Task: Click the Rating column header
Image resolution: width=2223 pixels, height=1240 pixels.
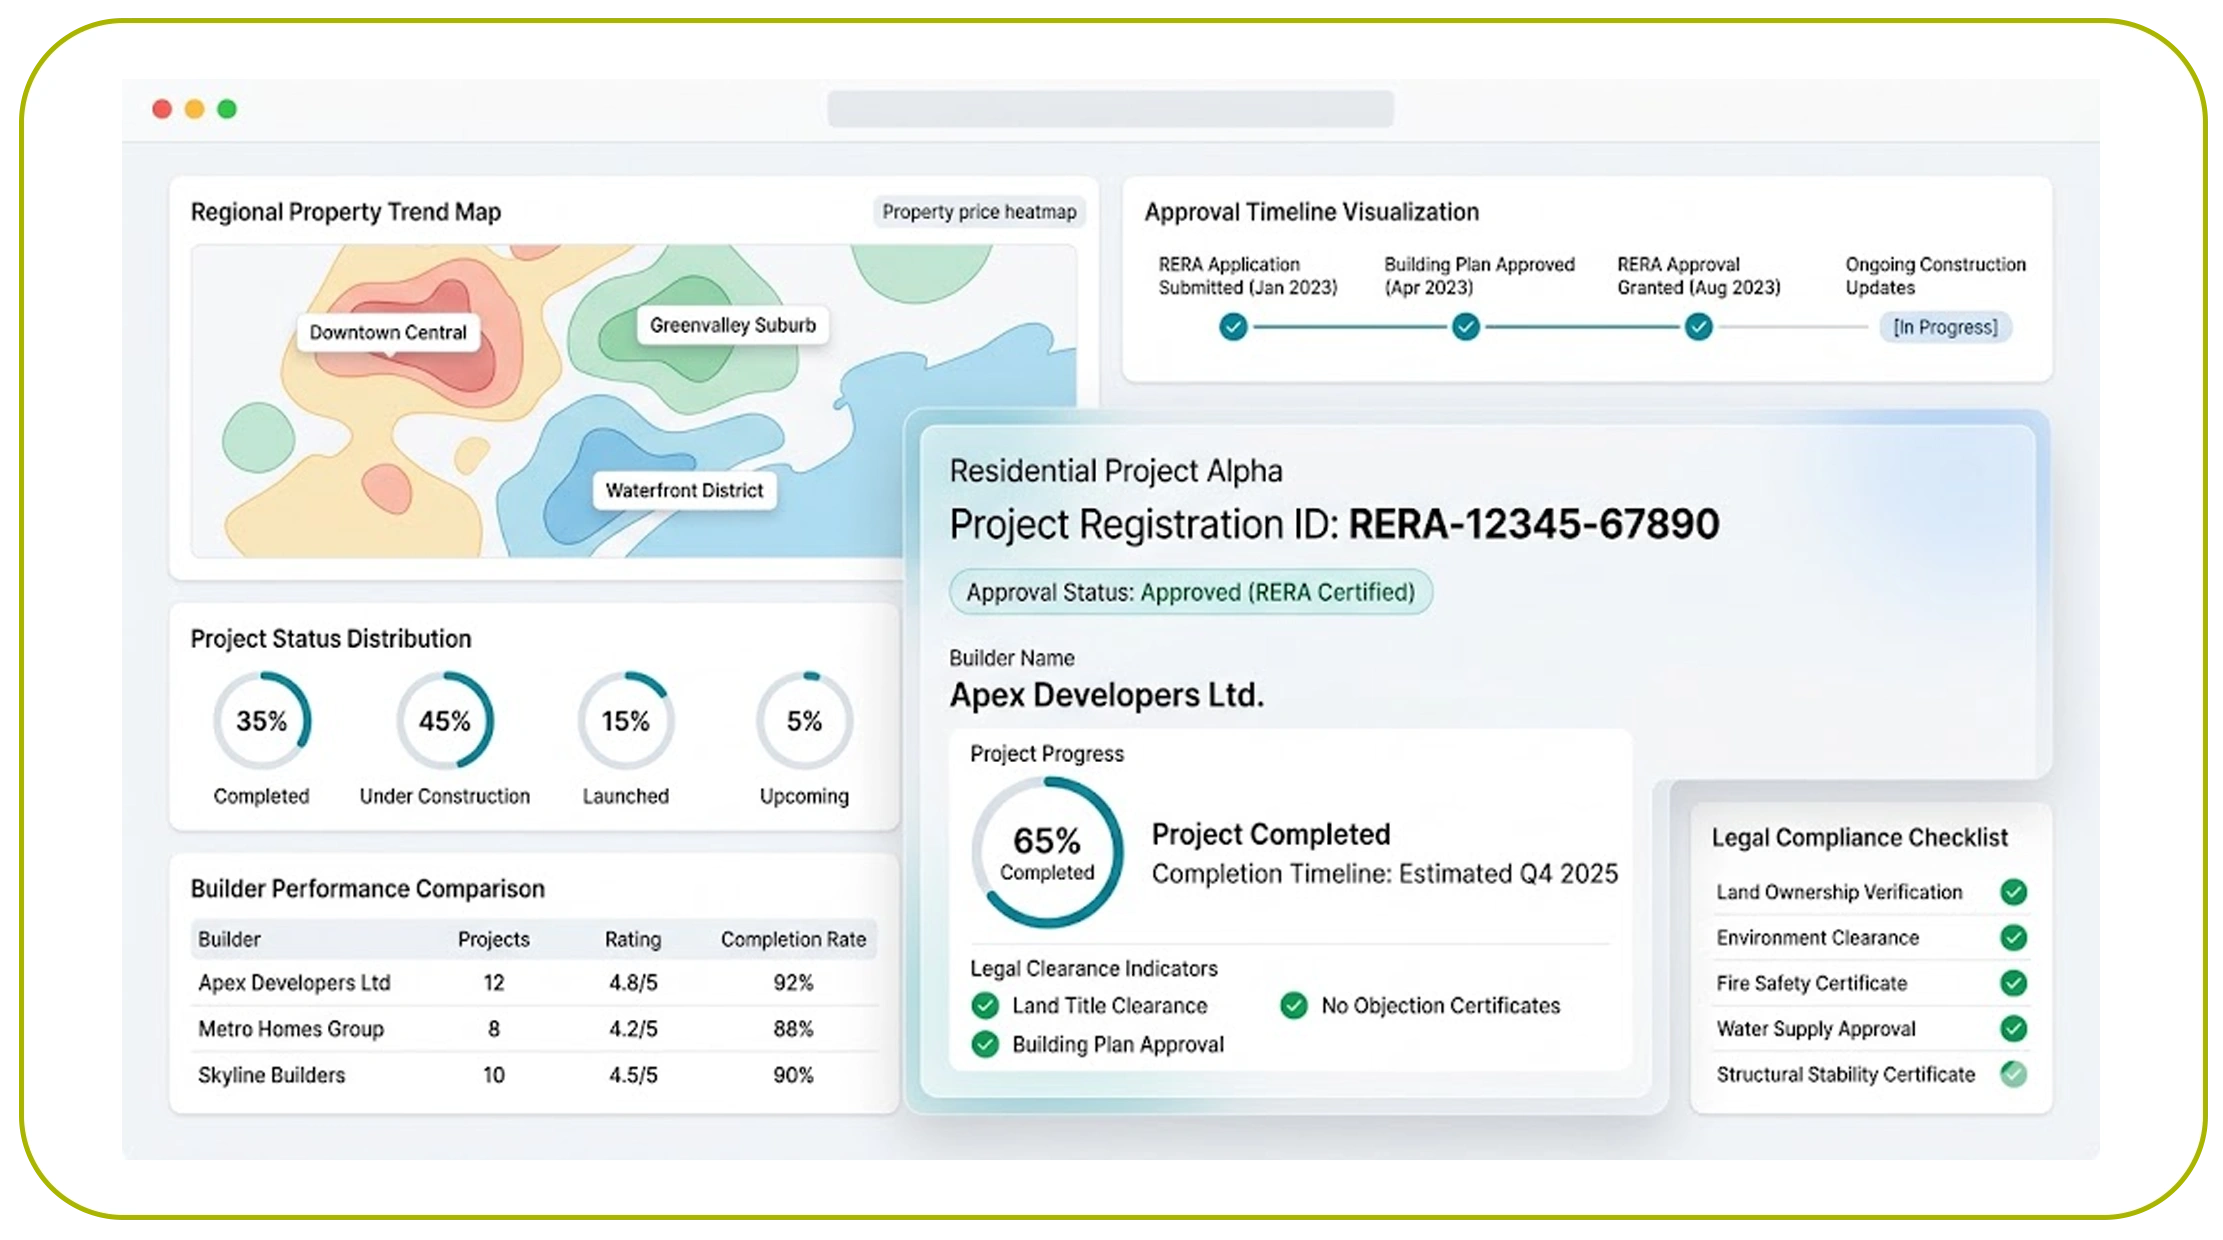Action: (633, 939)
